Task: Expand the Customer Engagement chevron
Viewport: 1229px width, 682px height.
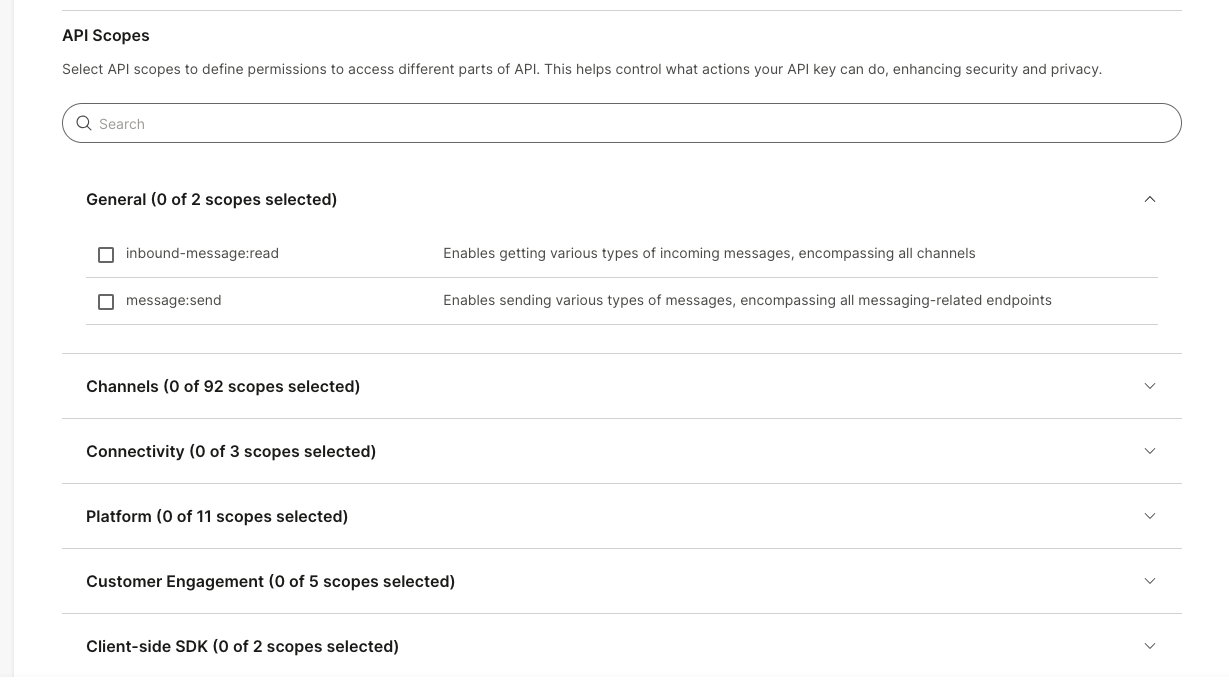Action: [x=1149, y=581]
